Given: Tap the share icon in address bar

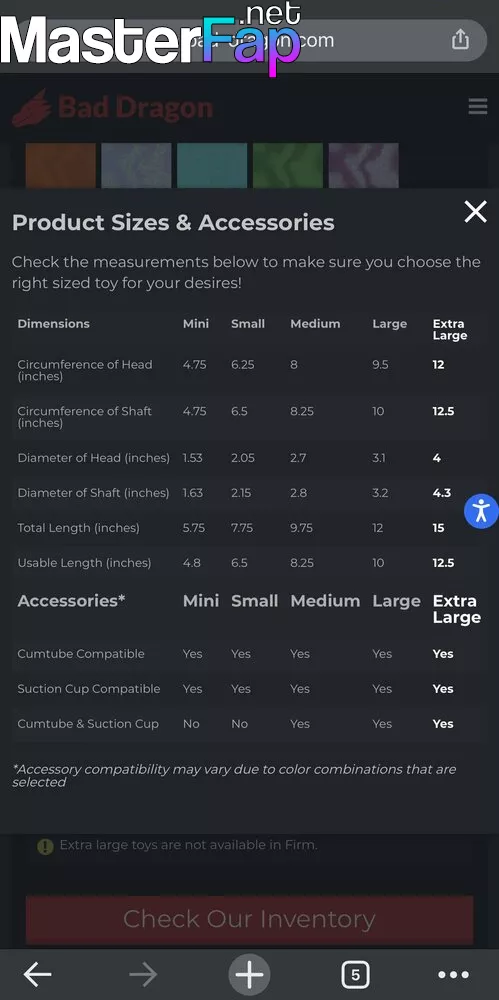Looking at the screenshot, I should pyautogui.click(x=460, y=40).
